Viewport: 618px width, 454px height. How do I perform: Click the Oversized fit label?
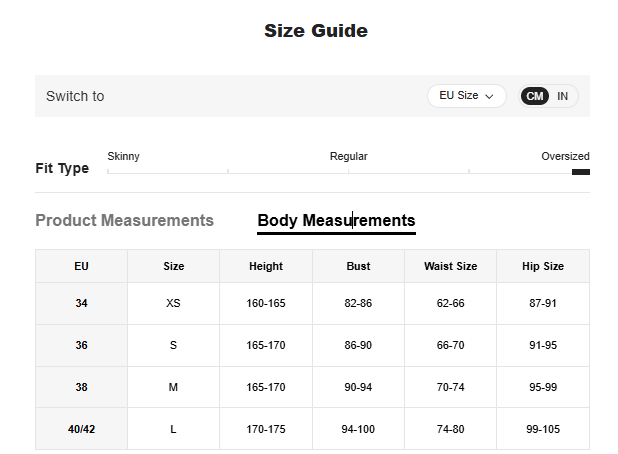(565, 156)
